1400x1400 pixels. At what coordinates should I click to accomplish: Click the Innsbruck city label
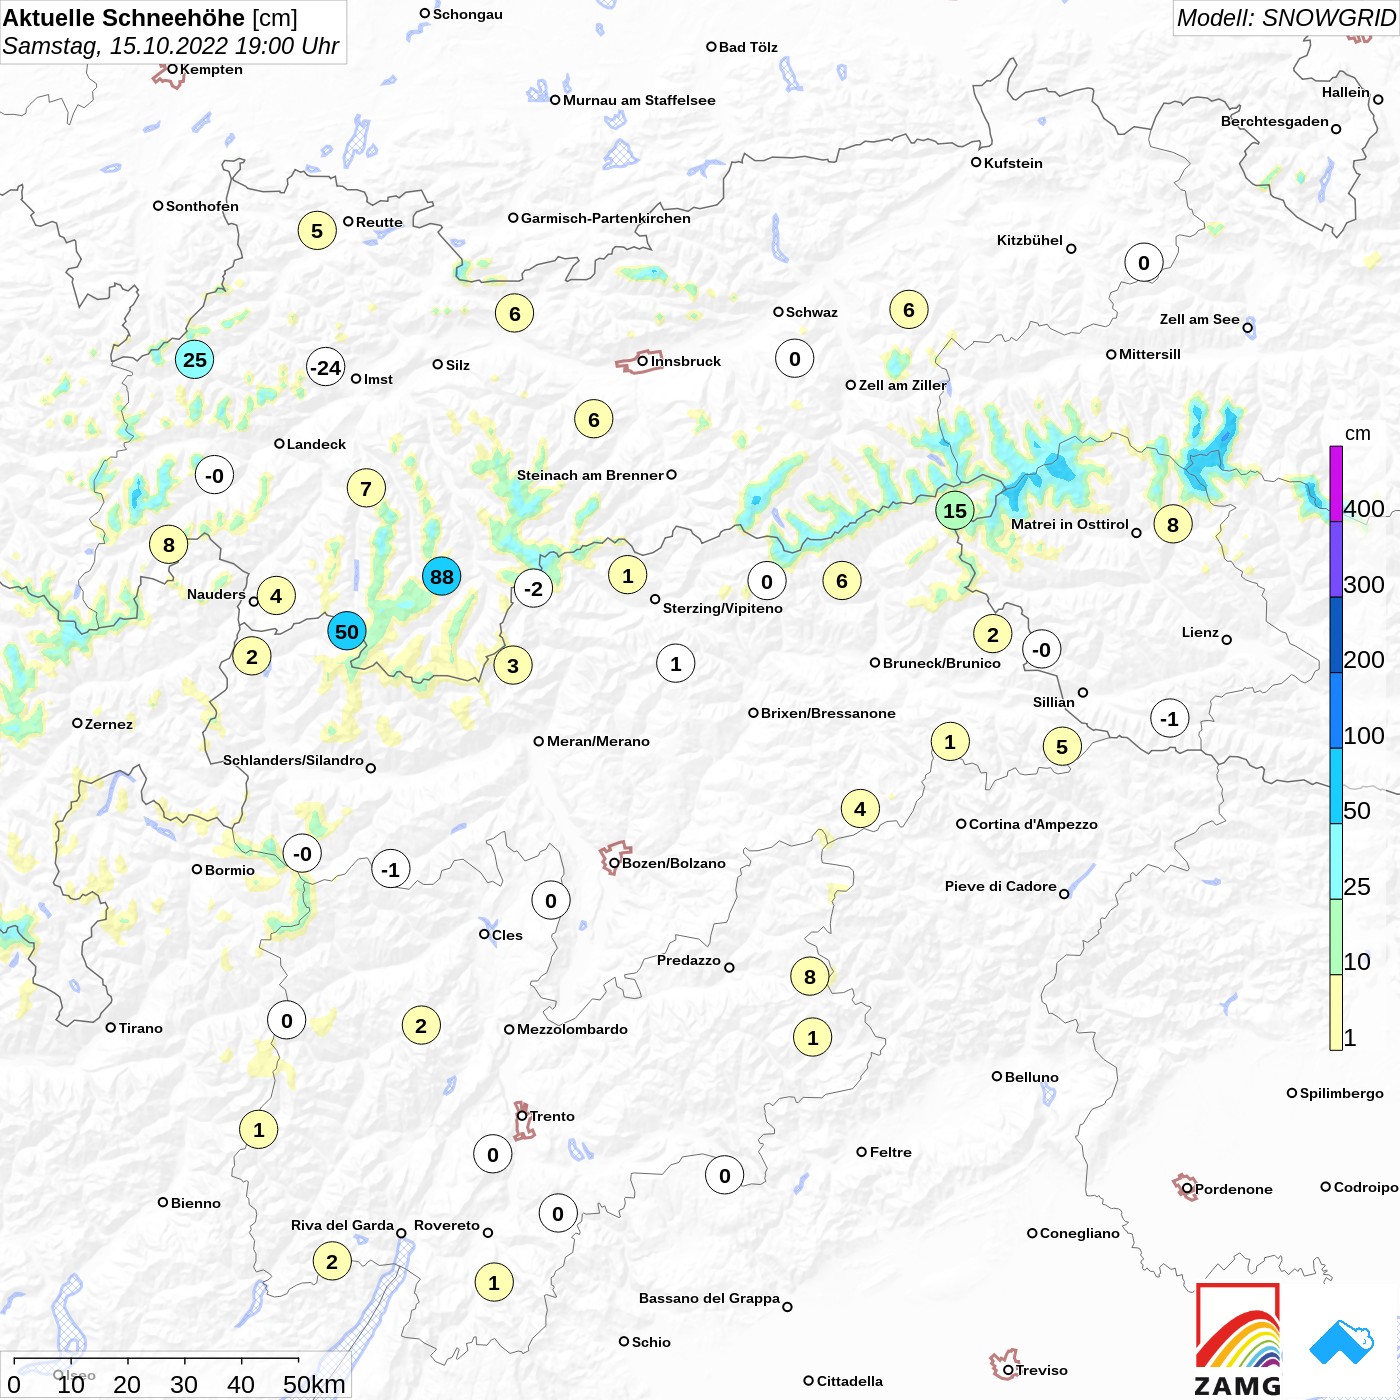coord(686,361)
